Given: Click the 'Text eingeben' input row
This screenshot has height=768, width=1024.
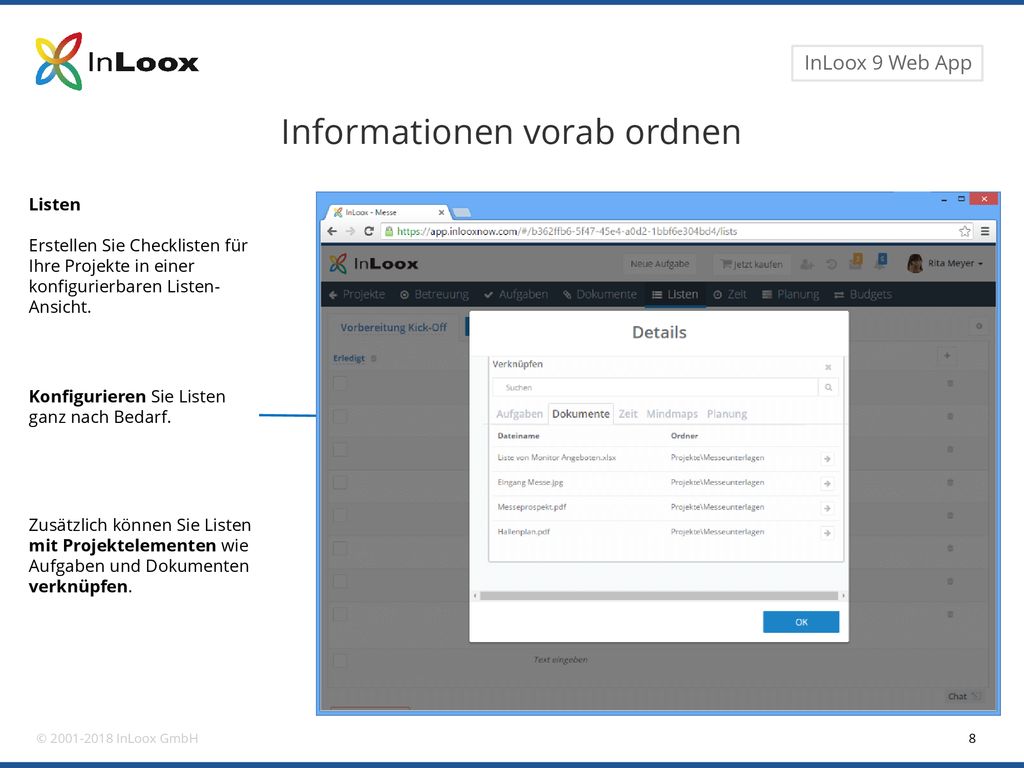Looking at the screenshot, I should (560, 660).
